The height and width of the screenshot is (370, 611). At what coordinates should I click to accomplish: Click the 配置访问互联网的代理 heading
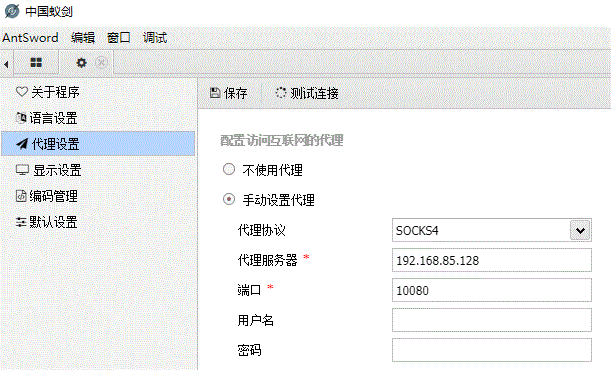click(x=282, y=141)
